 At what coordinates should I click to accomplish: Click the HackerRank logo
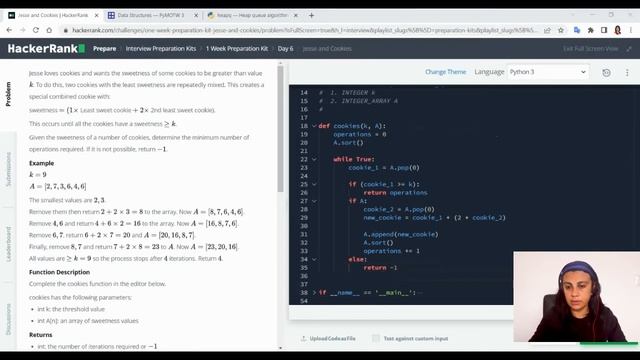coord(46,49)
